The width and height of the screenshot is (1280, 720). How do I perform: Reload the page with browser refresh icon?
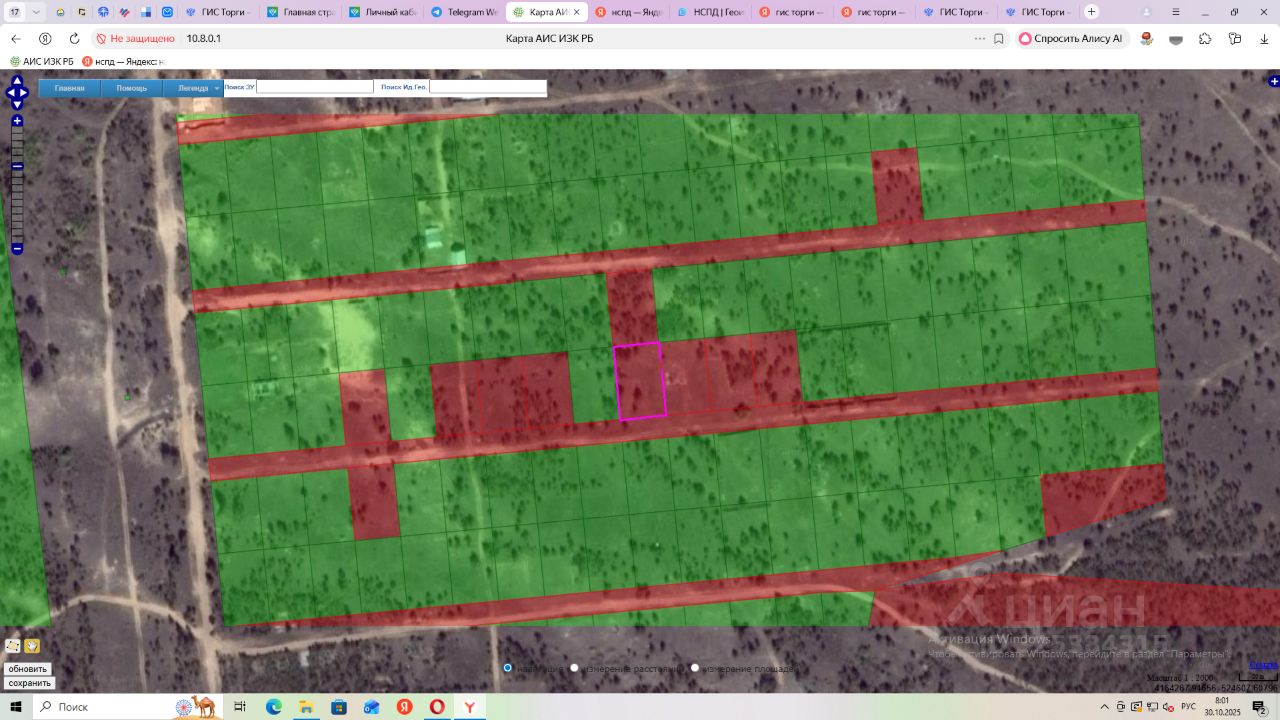coord(74,38)
